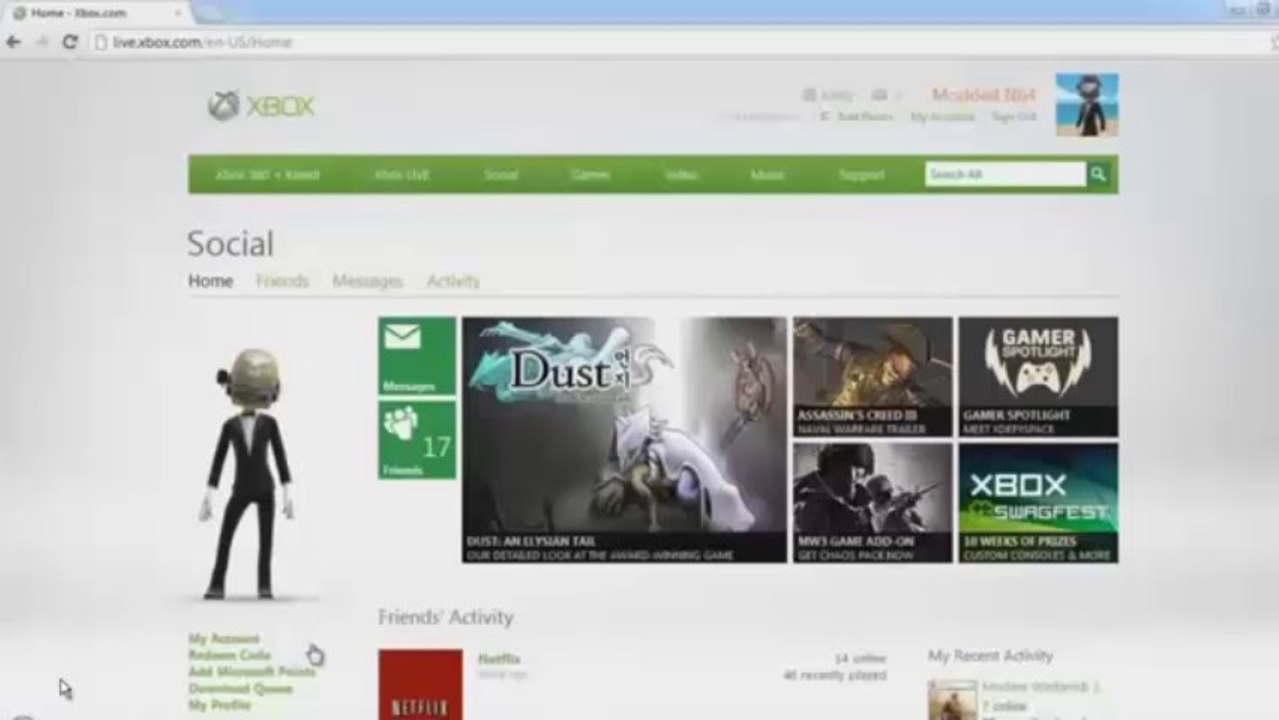Open the Xbox Swagfest tile
Viewport: 1279px width, 720px height.
(1038, 503)
